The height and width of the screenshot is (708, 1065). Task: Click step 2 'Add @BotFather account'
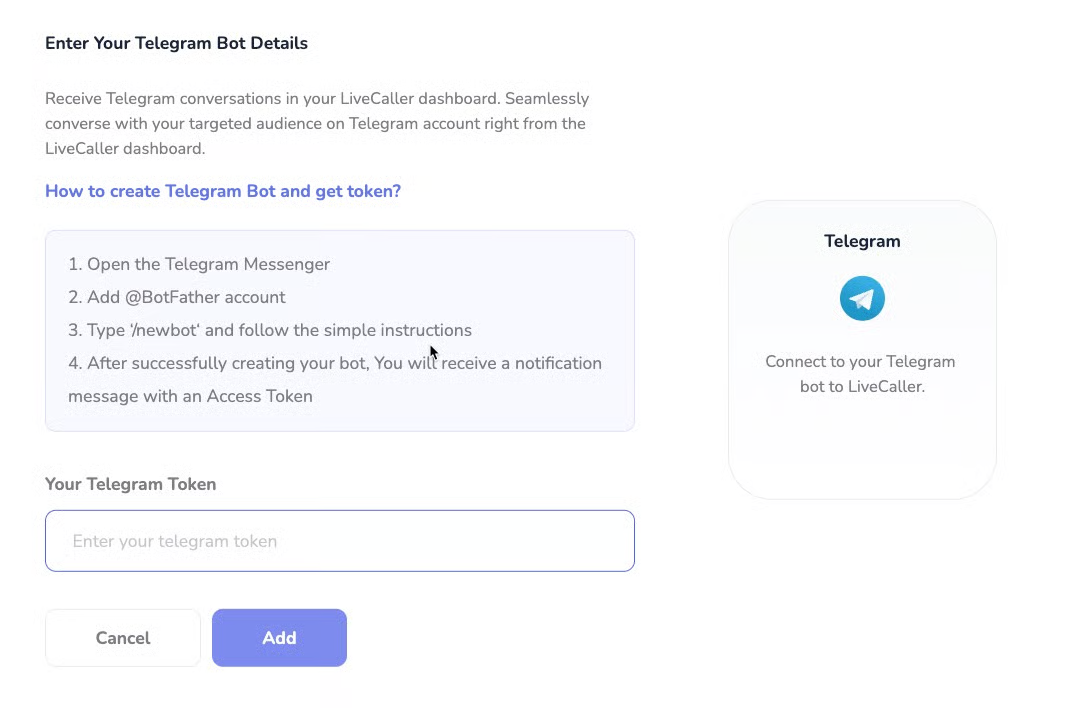click(177, 297)
